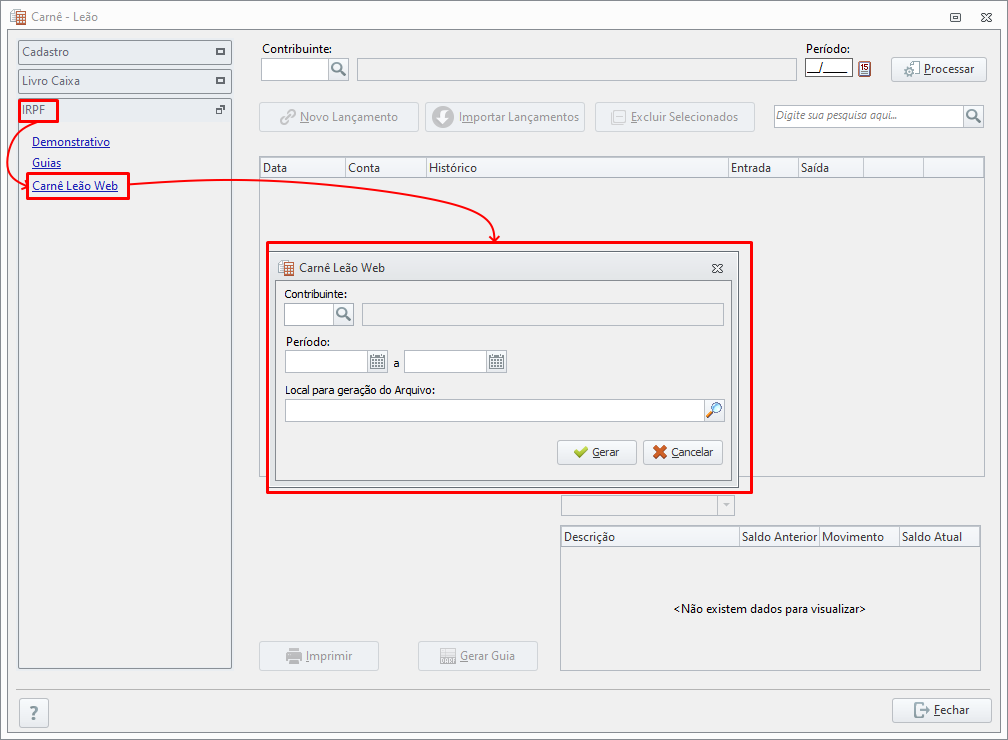The image size is (1008, 740).
Task: Click Importar Lançamentos button
Action: pos(505,117)
